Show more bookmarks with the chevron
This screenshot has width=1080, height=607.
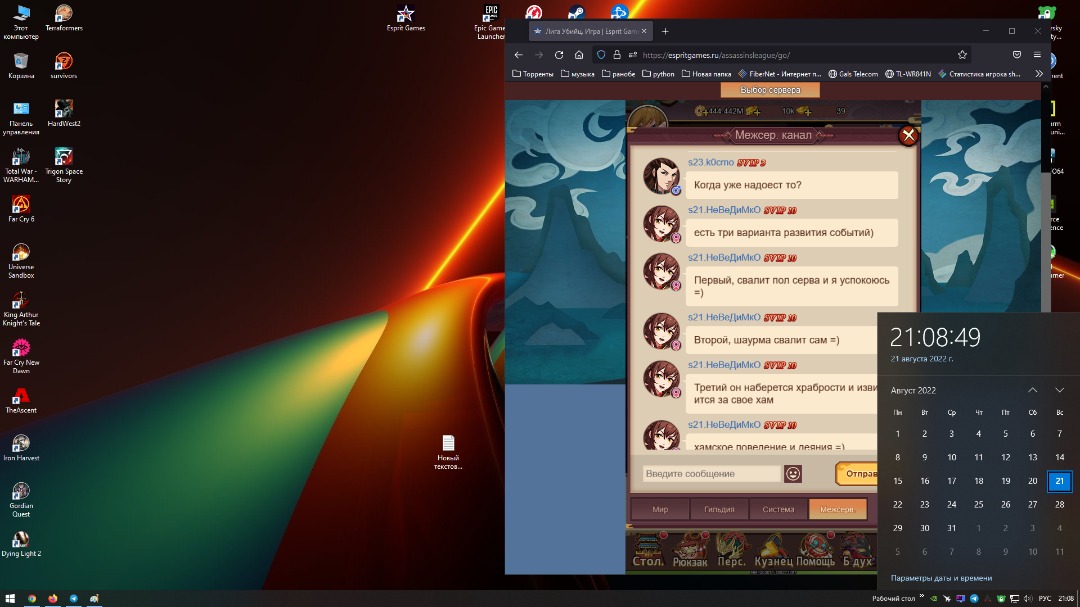tap(1039, 74)
